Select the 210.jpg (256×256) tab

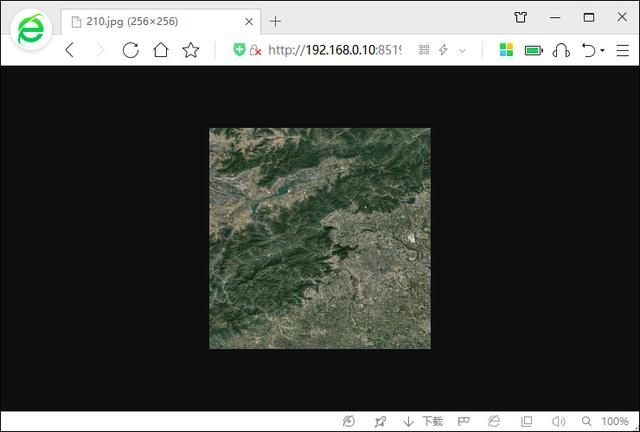click(x=161, y=22)
